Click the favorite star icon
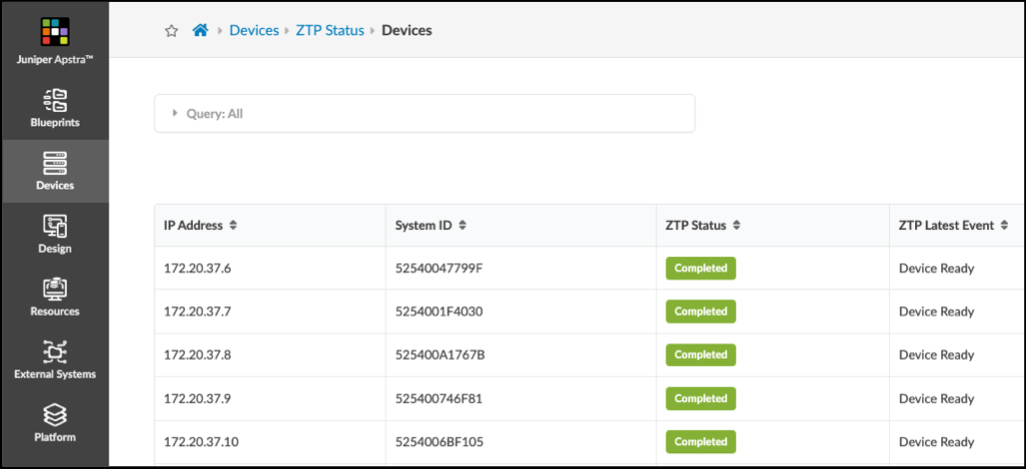This screenshot has height=469, width=1026. [171, 31]
